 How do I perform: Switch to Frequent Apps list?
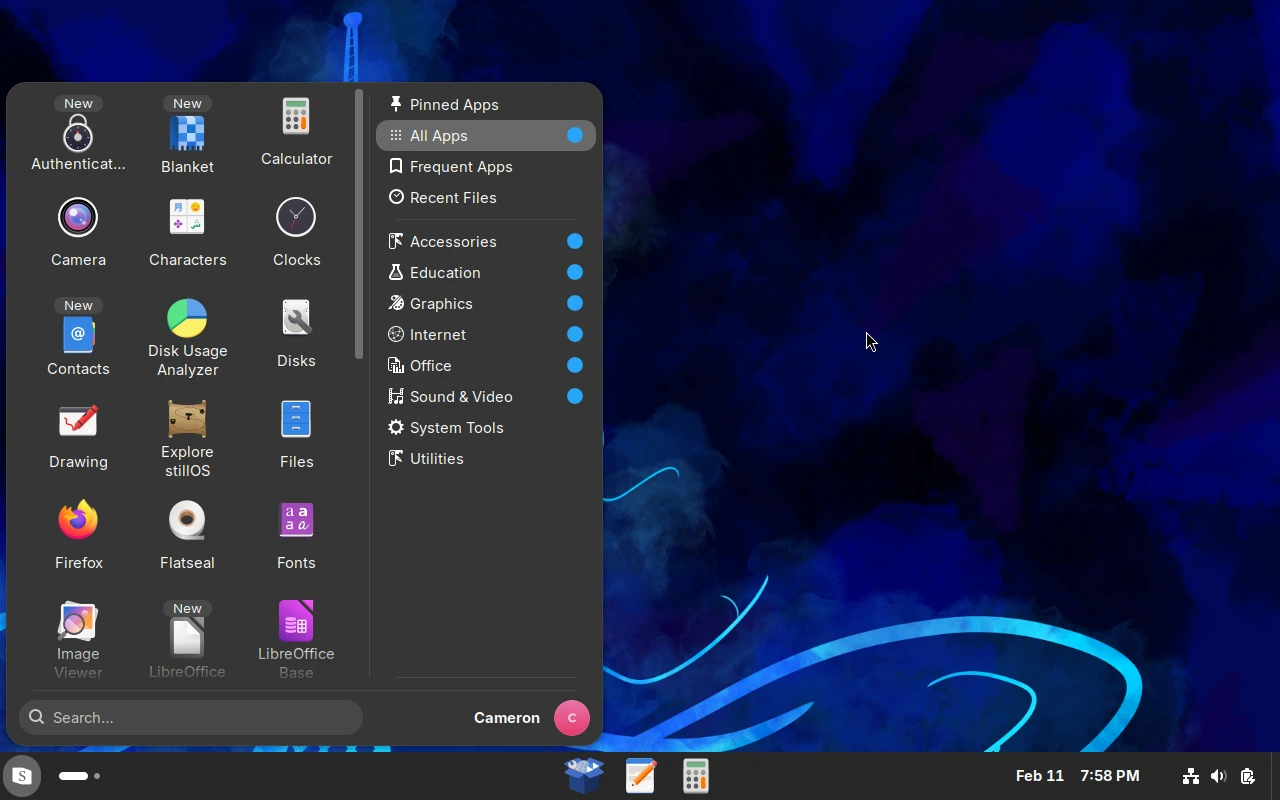point(460,166)
